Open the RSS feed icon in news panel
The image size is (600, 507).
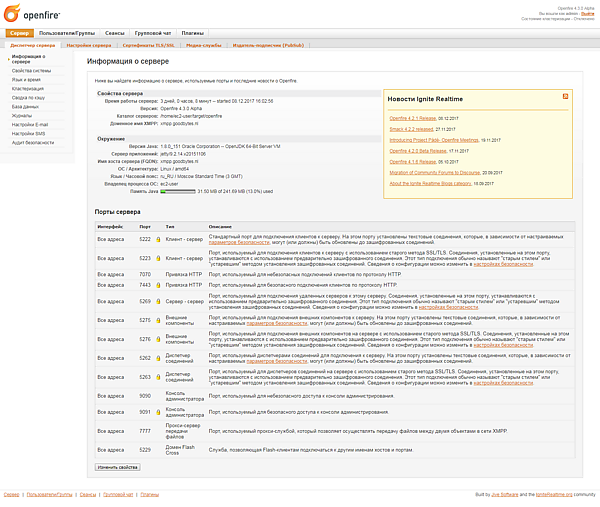tap(565, 96)
